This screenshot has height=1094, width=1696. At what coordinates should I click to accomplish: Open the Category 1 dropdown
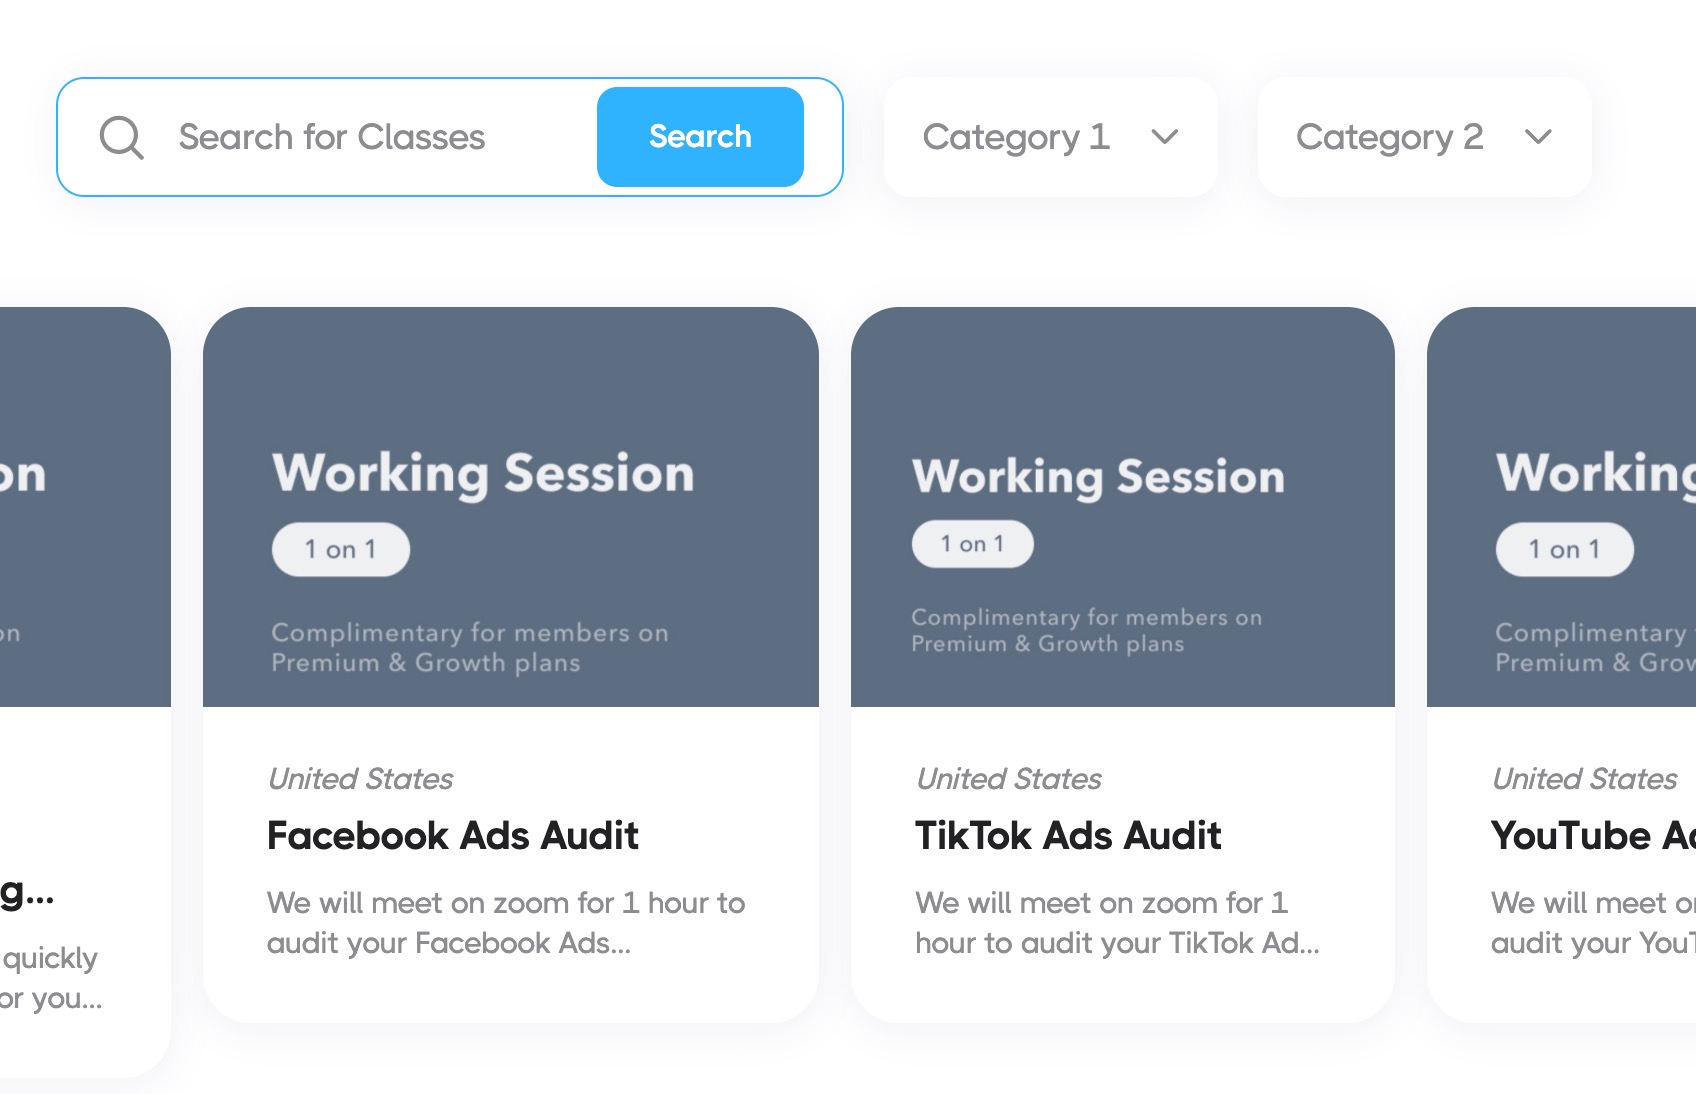(x=1050, y=137)
